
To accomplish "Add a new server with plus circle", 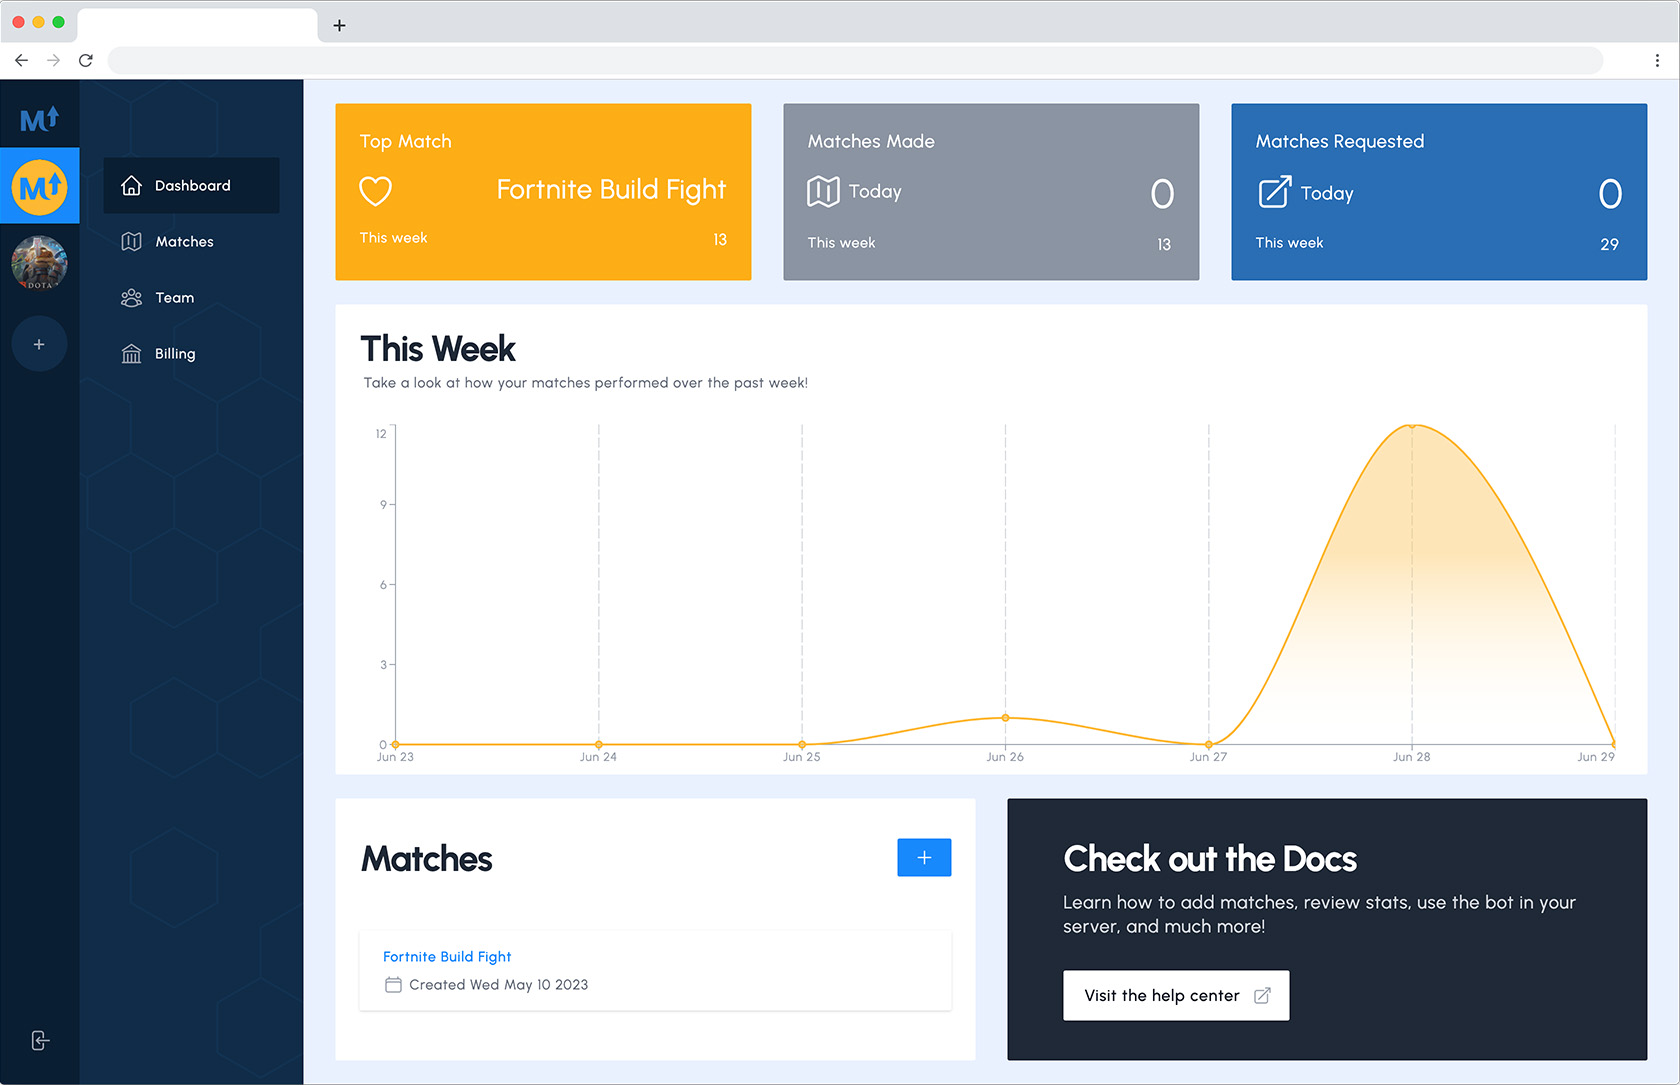I will click(40, 344).
